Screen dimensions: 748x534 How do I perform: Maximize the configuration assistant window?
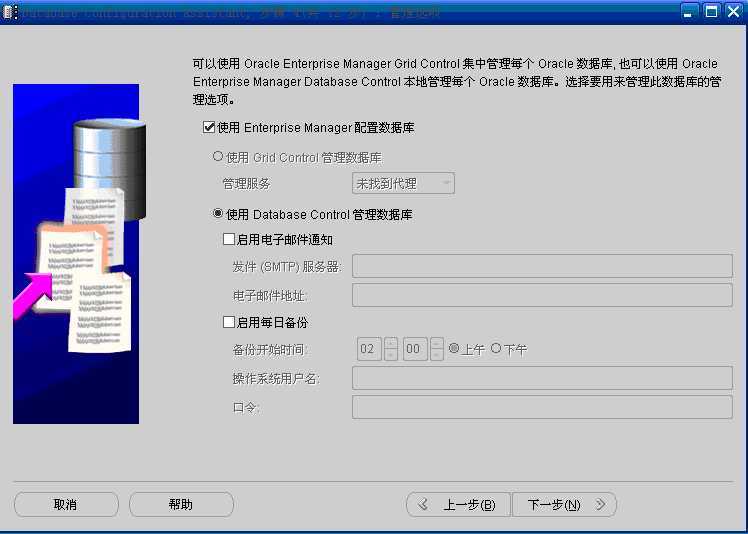click(711, 11)
